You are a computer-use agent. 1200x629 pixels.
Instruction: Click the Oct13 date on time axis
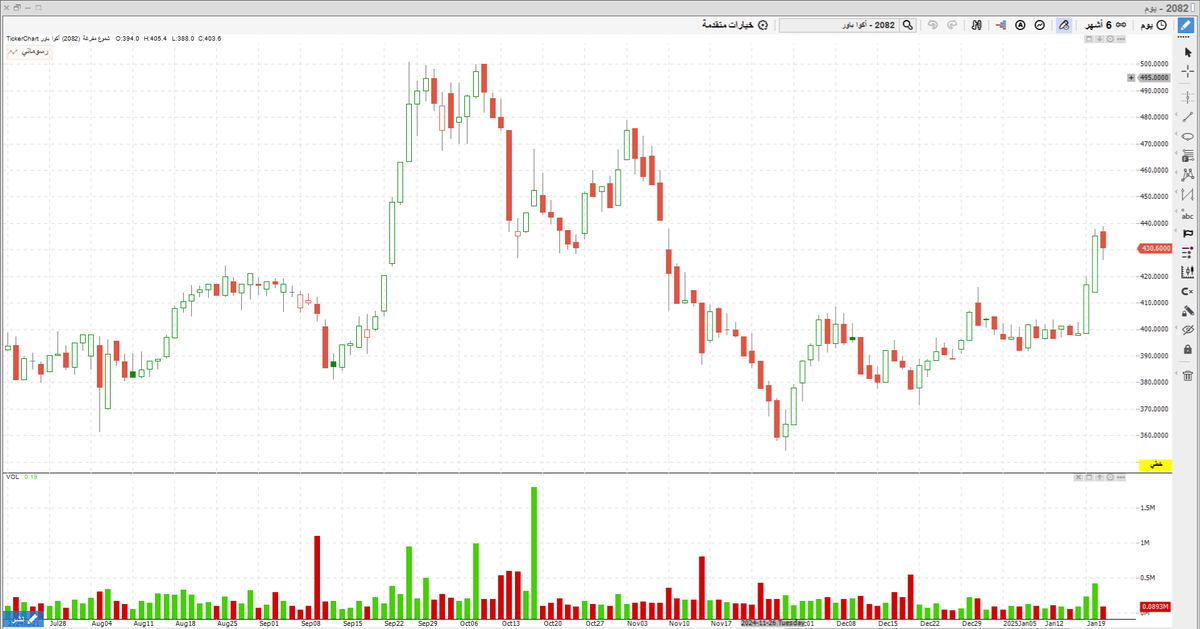(511, 623)
